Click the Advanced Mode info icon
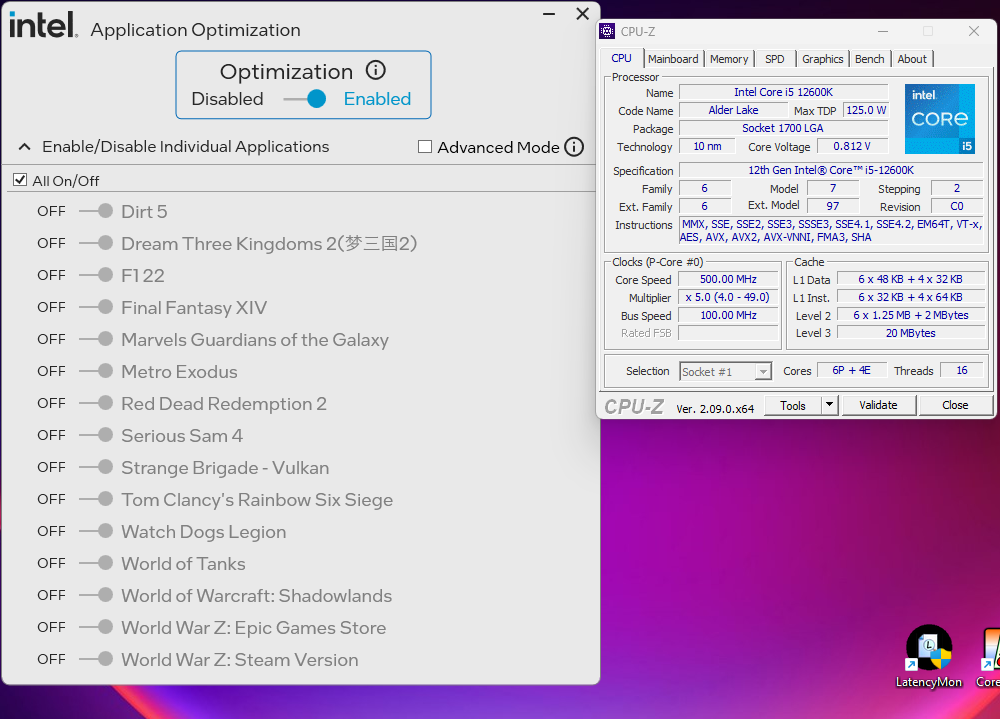 [574, 147]
